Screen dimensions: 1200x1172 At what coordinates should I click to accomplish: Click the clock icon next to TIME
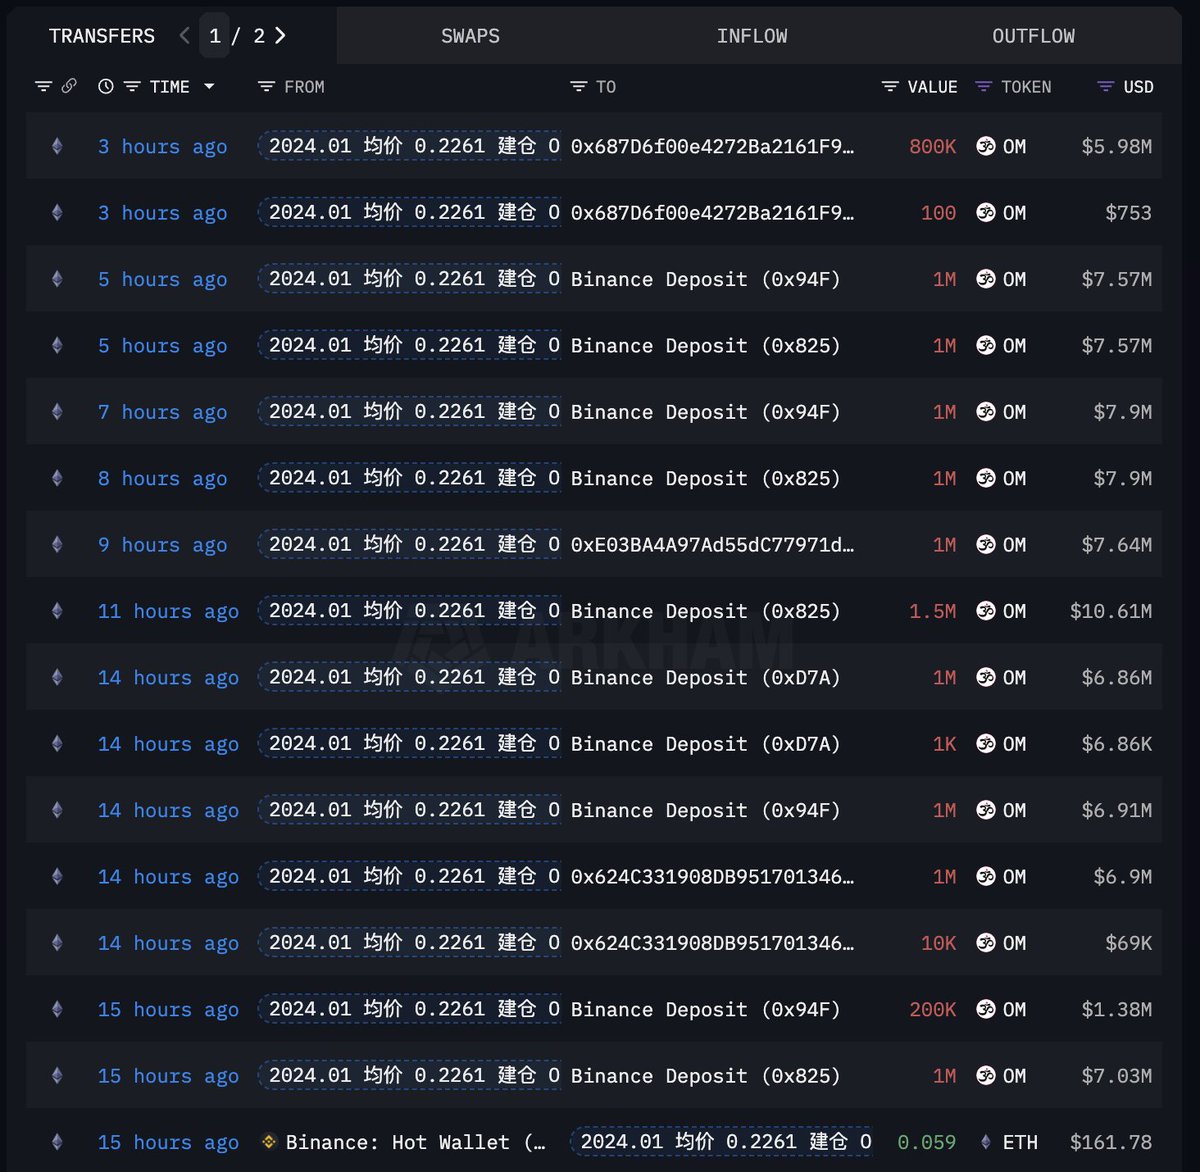click(x=105, y=87)
